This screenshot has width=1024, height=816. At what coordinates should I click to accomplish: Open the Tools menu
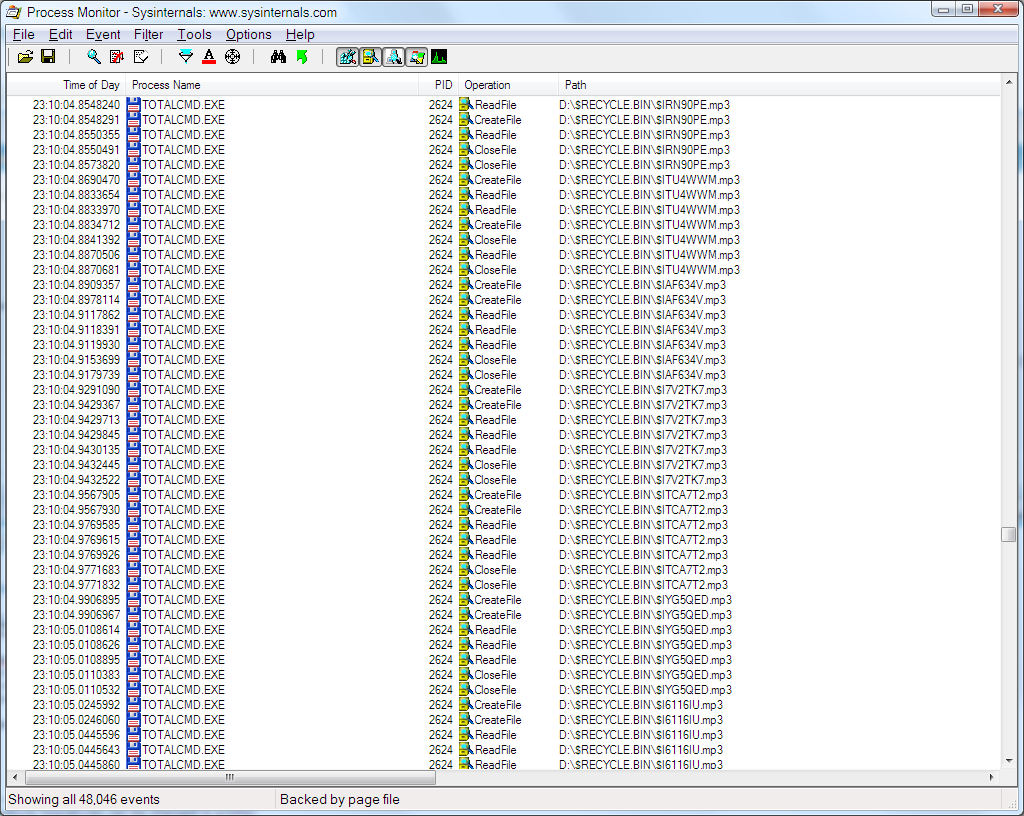[x=195, y=35]
